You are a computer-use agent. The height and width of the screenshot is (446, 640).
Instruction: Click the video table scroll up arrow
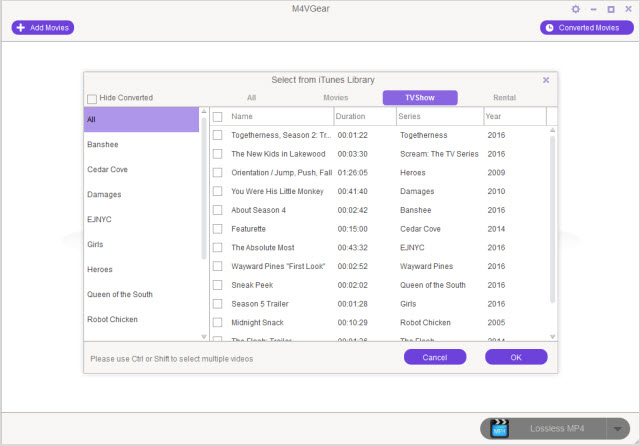[552, 130]
